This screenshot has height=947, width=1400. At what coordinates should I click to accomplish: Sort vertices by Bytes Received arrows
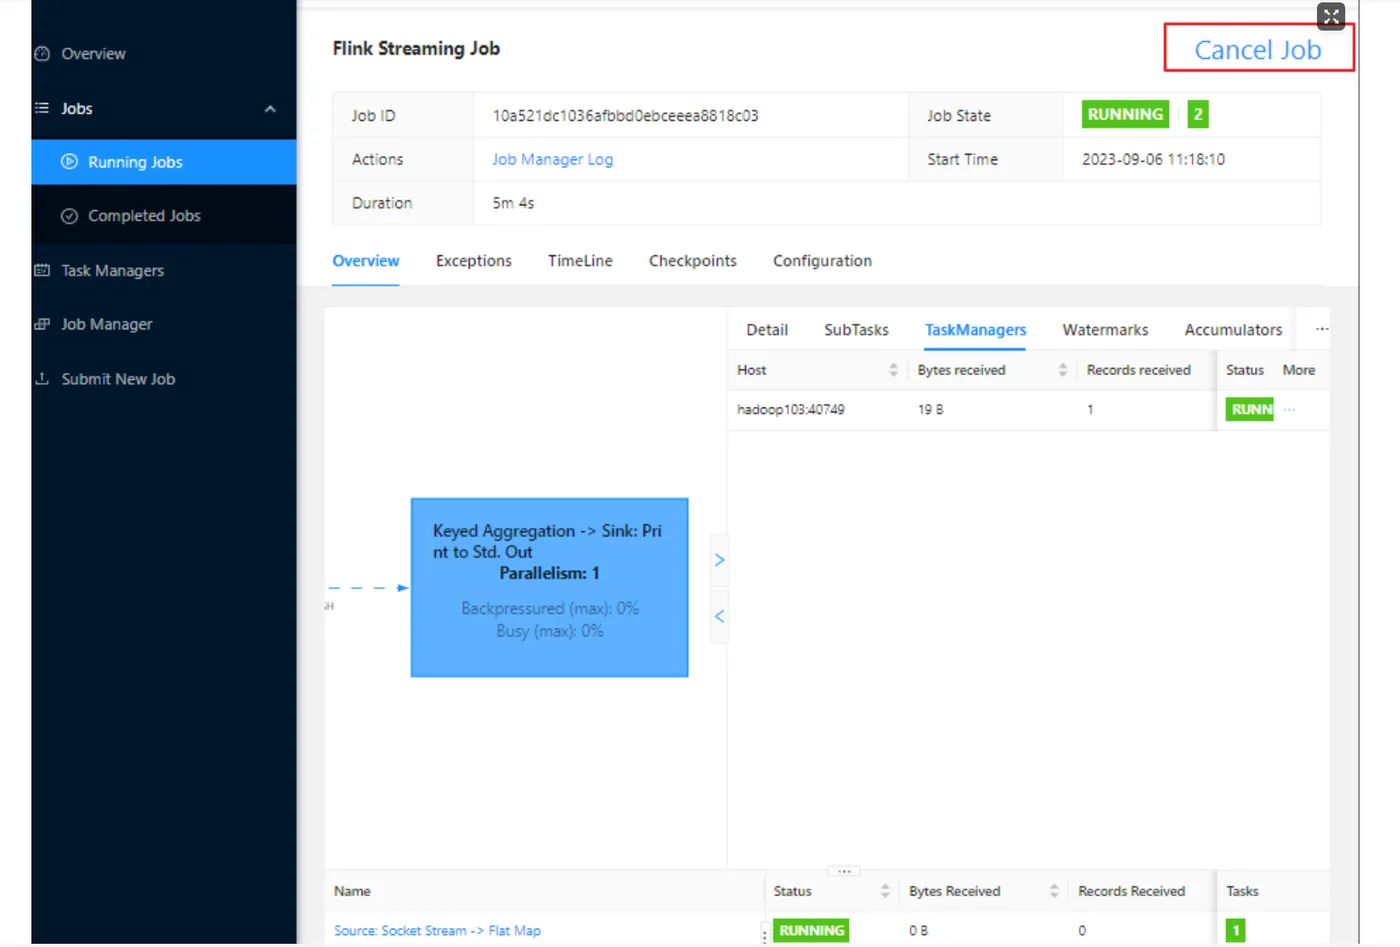click(1053, 891)
